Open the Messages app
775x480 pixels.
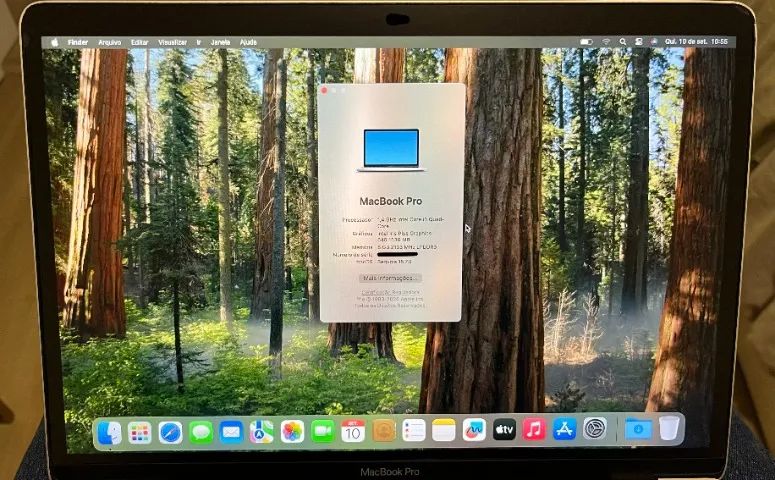point(201,433)
